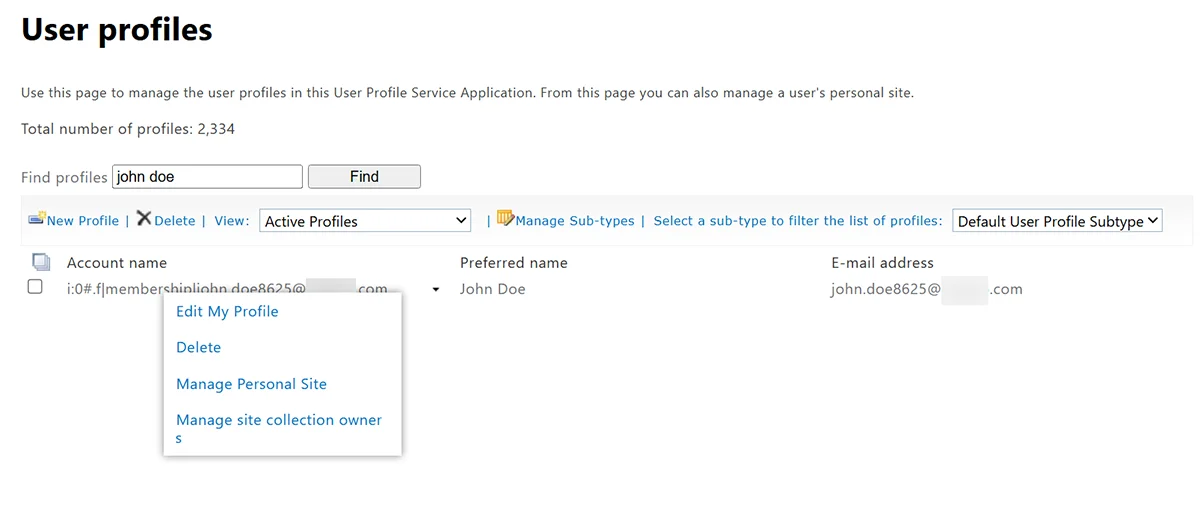Click the membership account name entry
This screenshot has height=517, width=1200.
[x=227, y=289]
